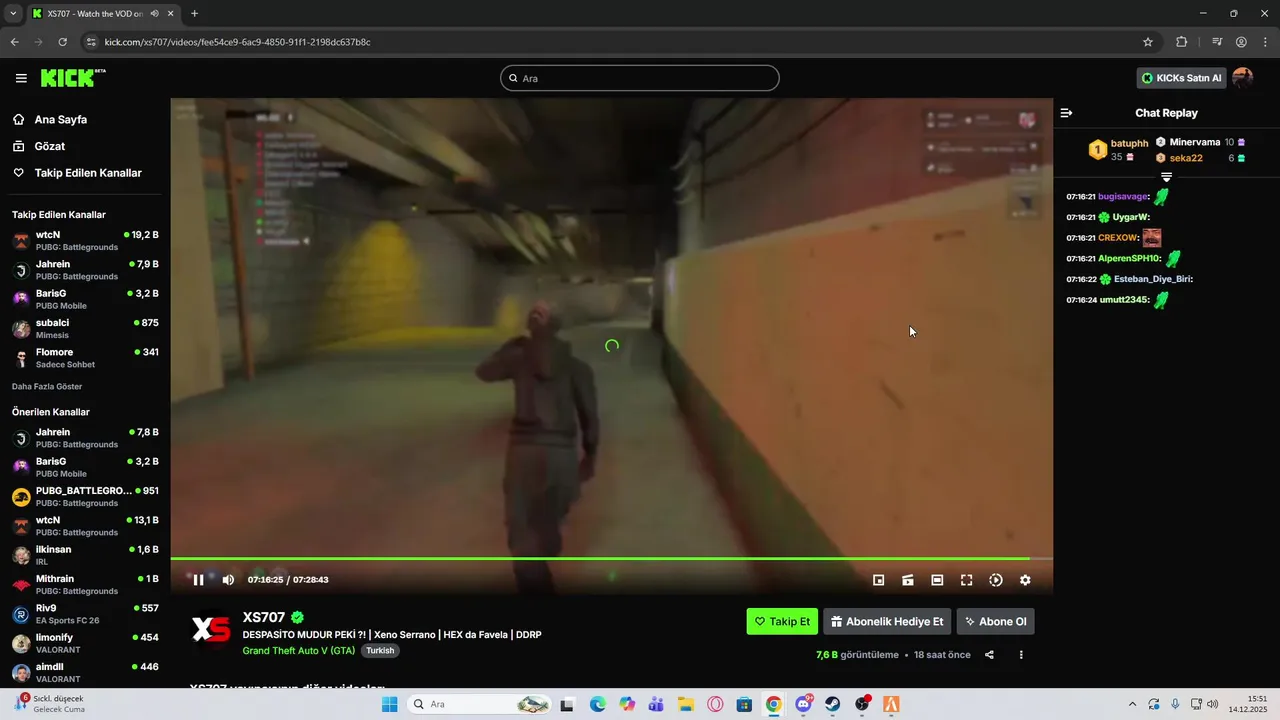Click bugisavage chat username
1280x720 pixels.
(1123, 197)
